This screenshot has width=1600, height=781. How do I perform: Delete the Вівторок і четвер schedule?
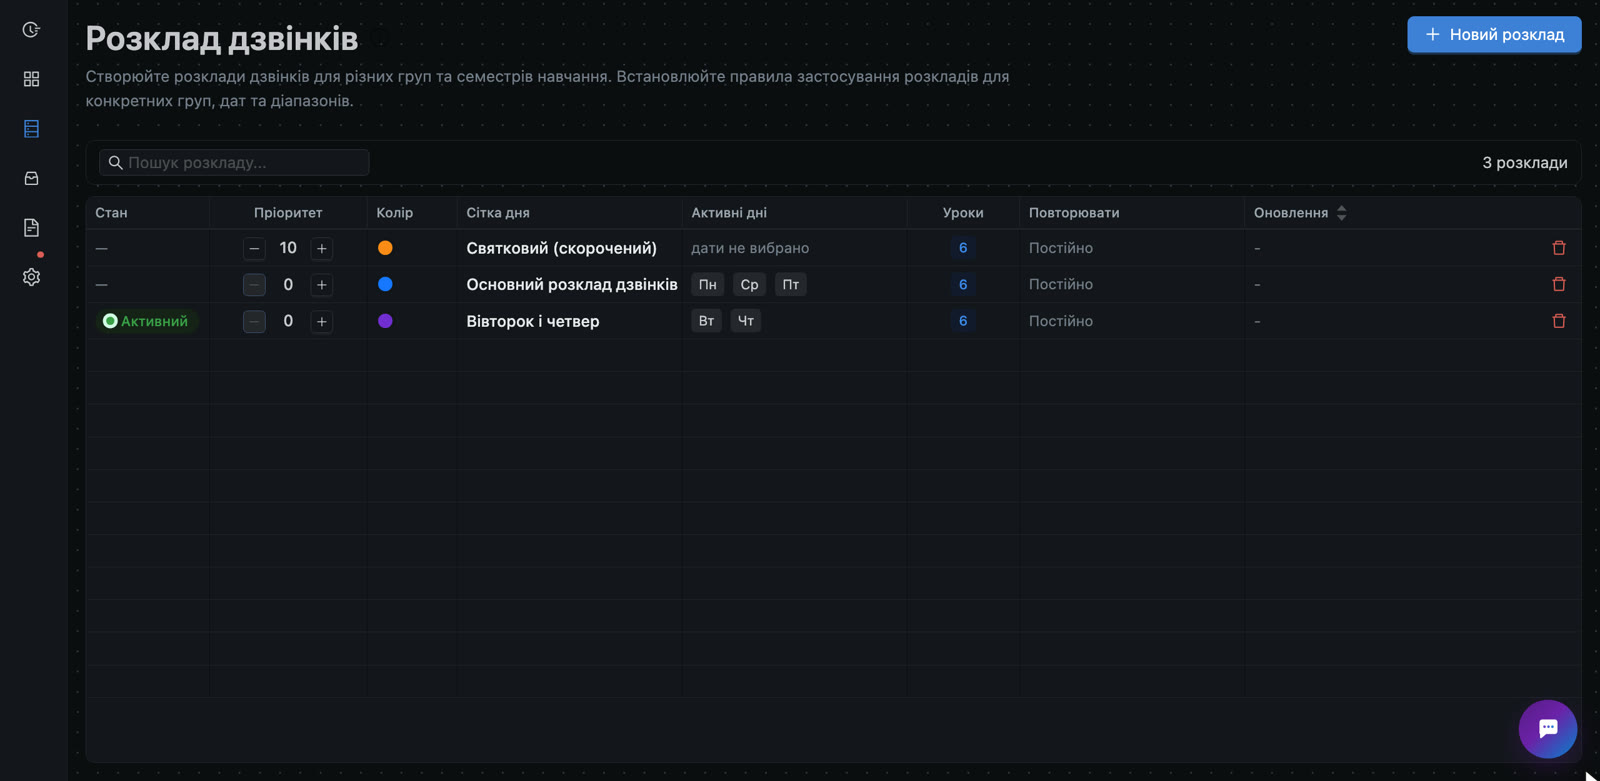click(x=1558, y=321)
